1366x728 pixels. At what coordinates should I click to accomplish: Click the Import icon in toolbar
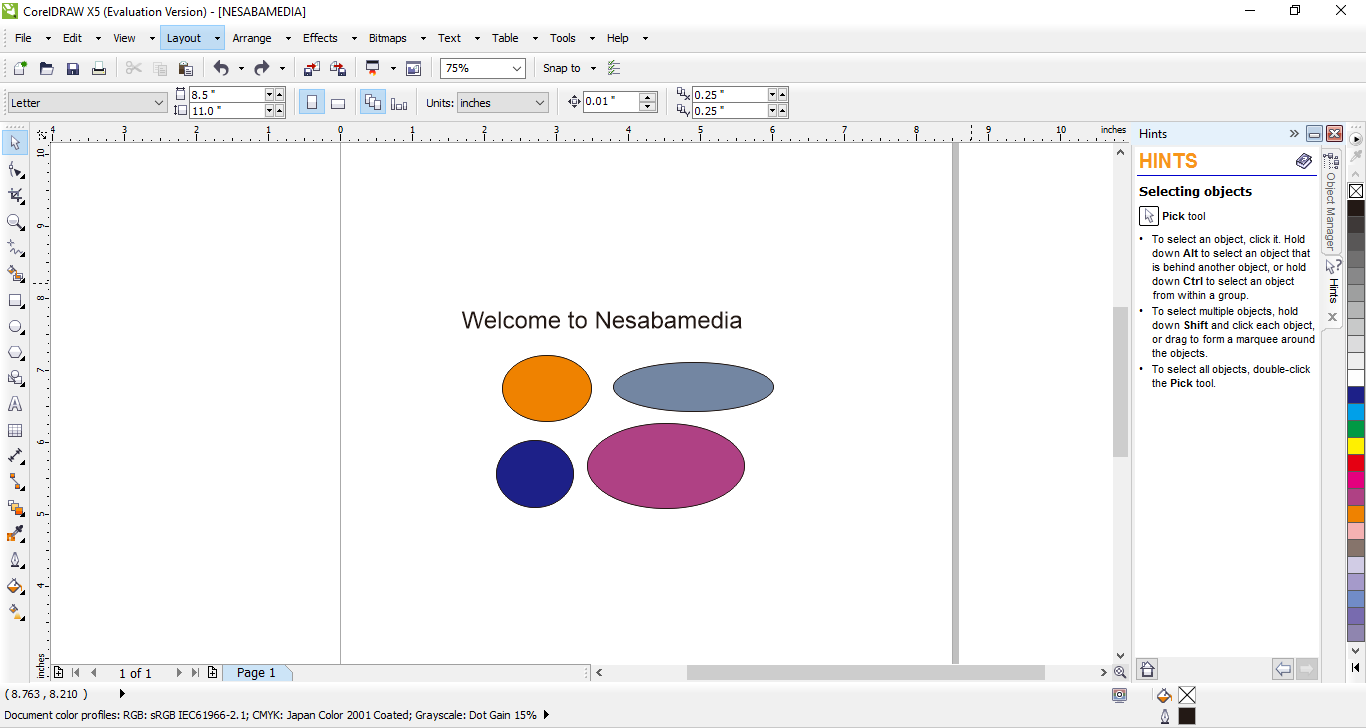point(312,68)
